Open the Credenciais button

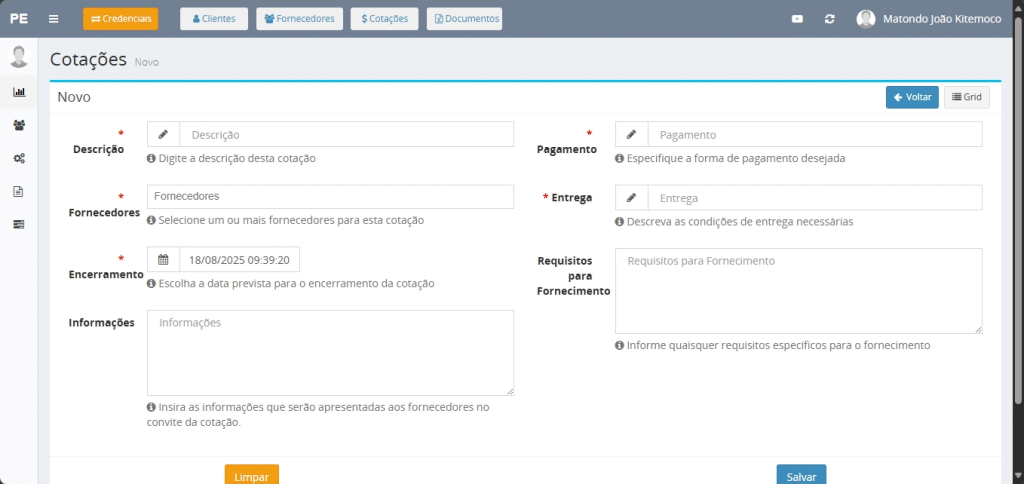pyautogui.click(x=121, y=19)
